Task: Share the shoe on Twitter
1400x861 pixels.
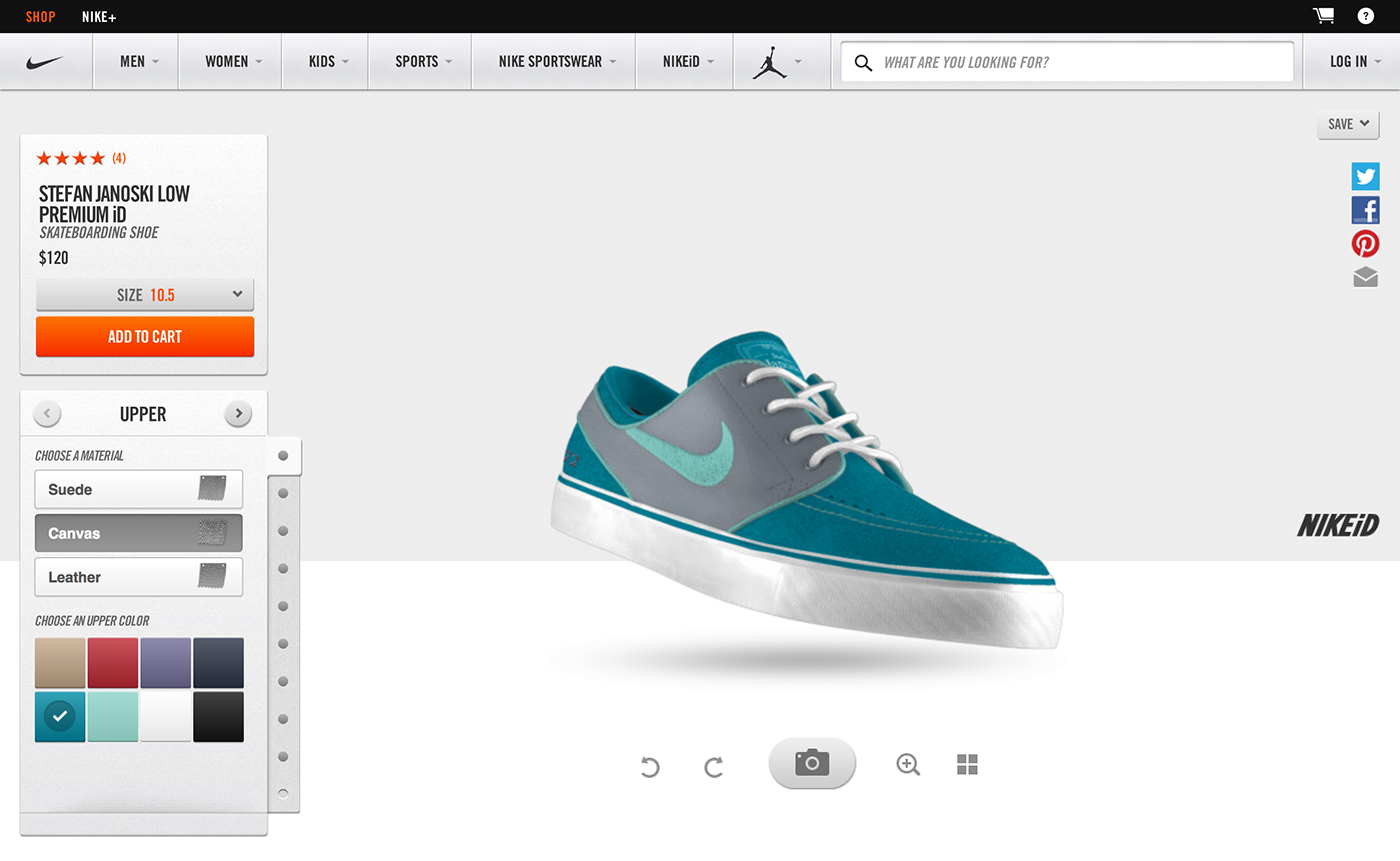Action: pos(1366,176)
